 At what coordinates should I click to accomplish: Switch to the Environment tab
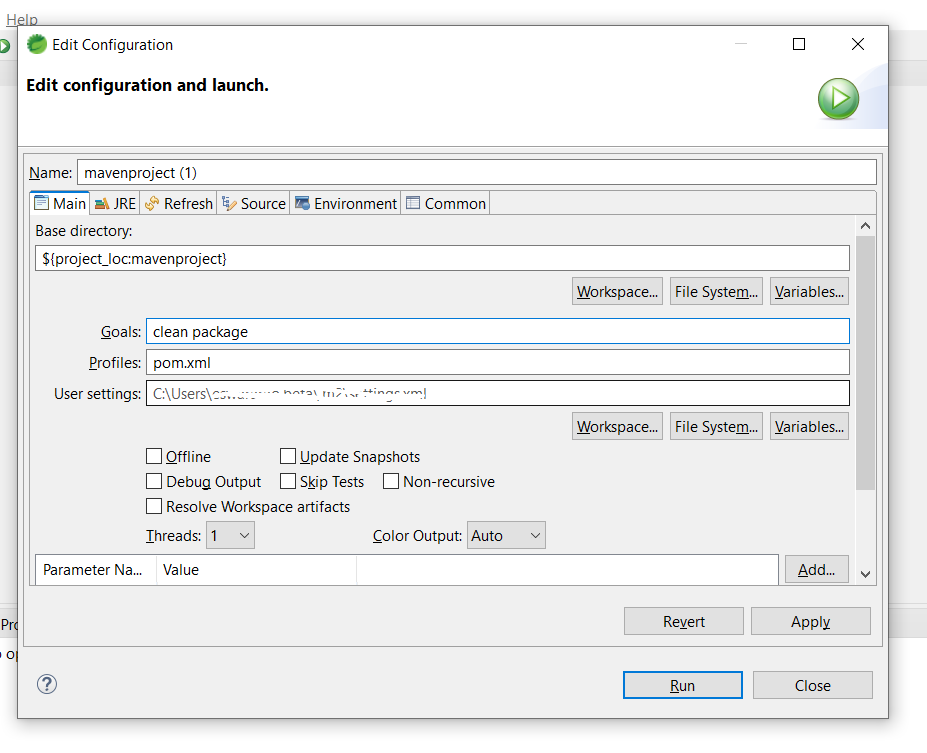[346, 203]
